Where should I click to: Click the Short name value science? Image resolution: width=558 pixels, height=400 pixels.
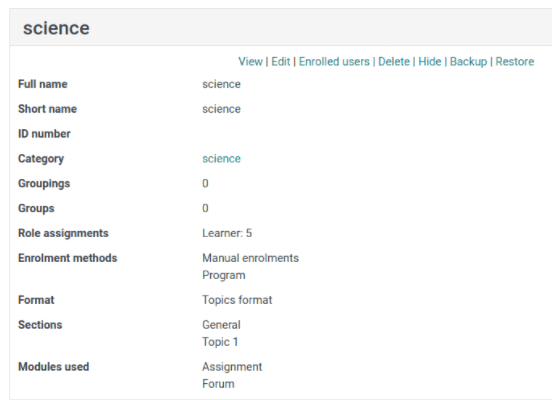[x=221, y=109]
